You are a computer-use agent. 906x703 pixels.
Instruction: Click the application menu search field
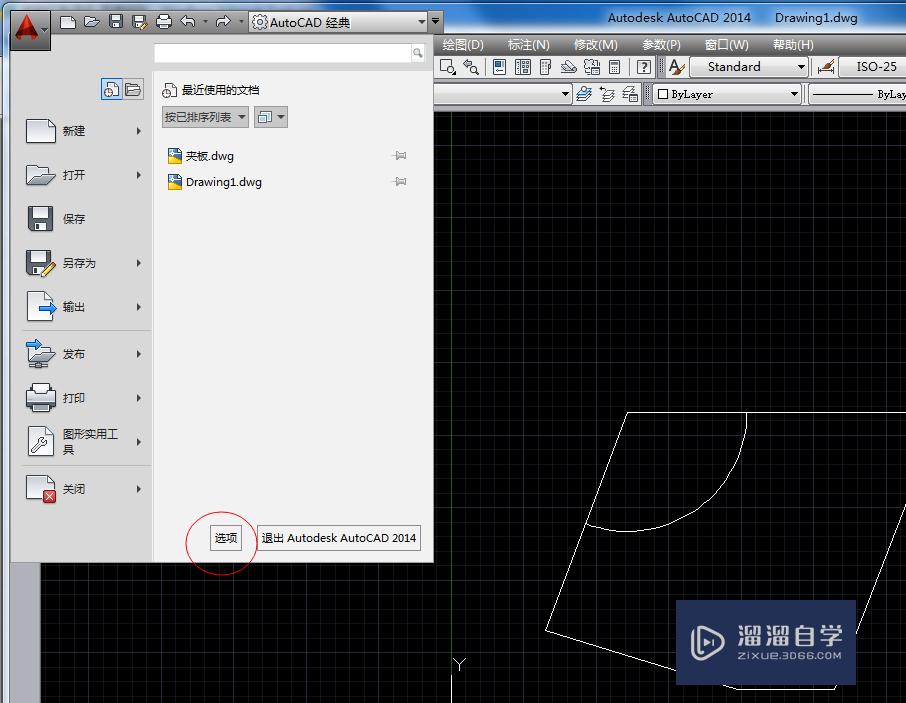point(283,53)
